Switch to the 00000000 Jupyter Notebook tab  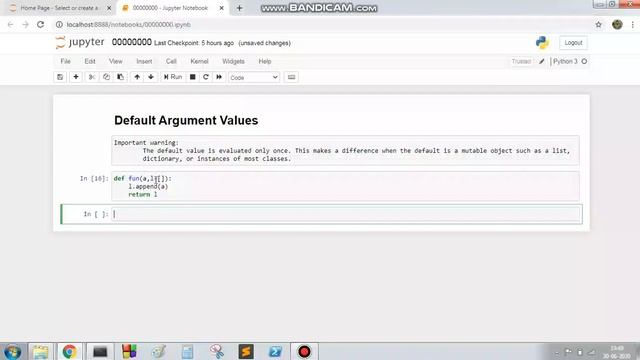[x=170, y=8]
